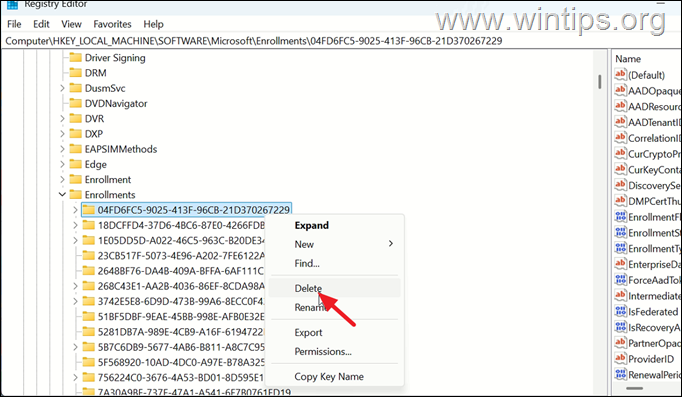Choose Export in the context menu
This screenshot has height=397, width=682.
334,333
